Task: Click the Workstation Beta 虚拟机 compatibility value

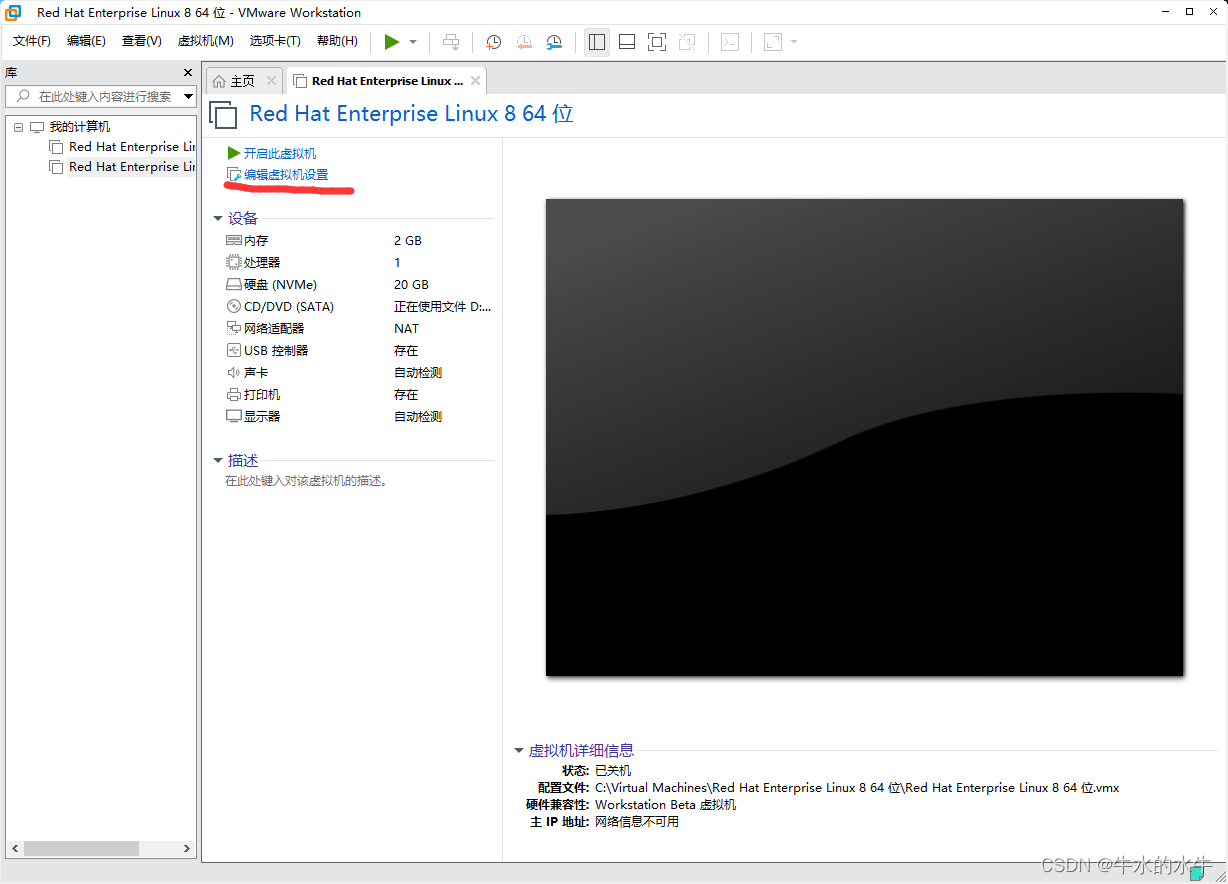Action: coord(665,805)
